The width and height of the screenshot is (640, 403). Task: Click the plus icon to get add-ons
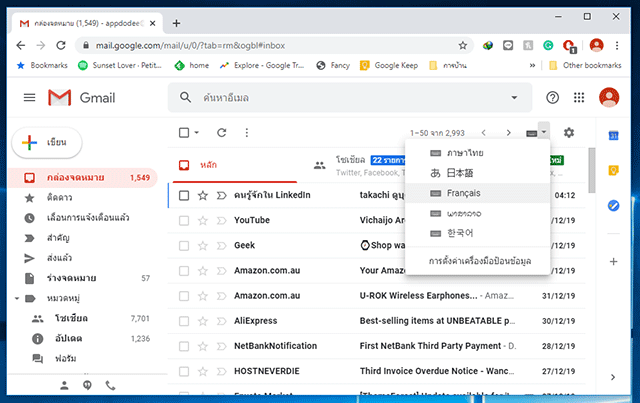pos(613,261)
